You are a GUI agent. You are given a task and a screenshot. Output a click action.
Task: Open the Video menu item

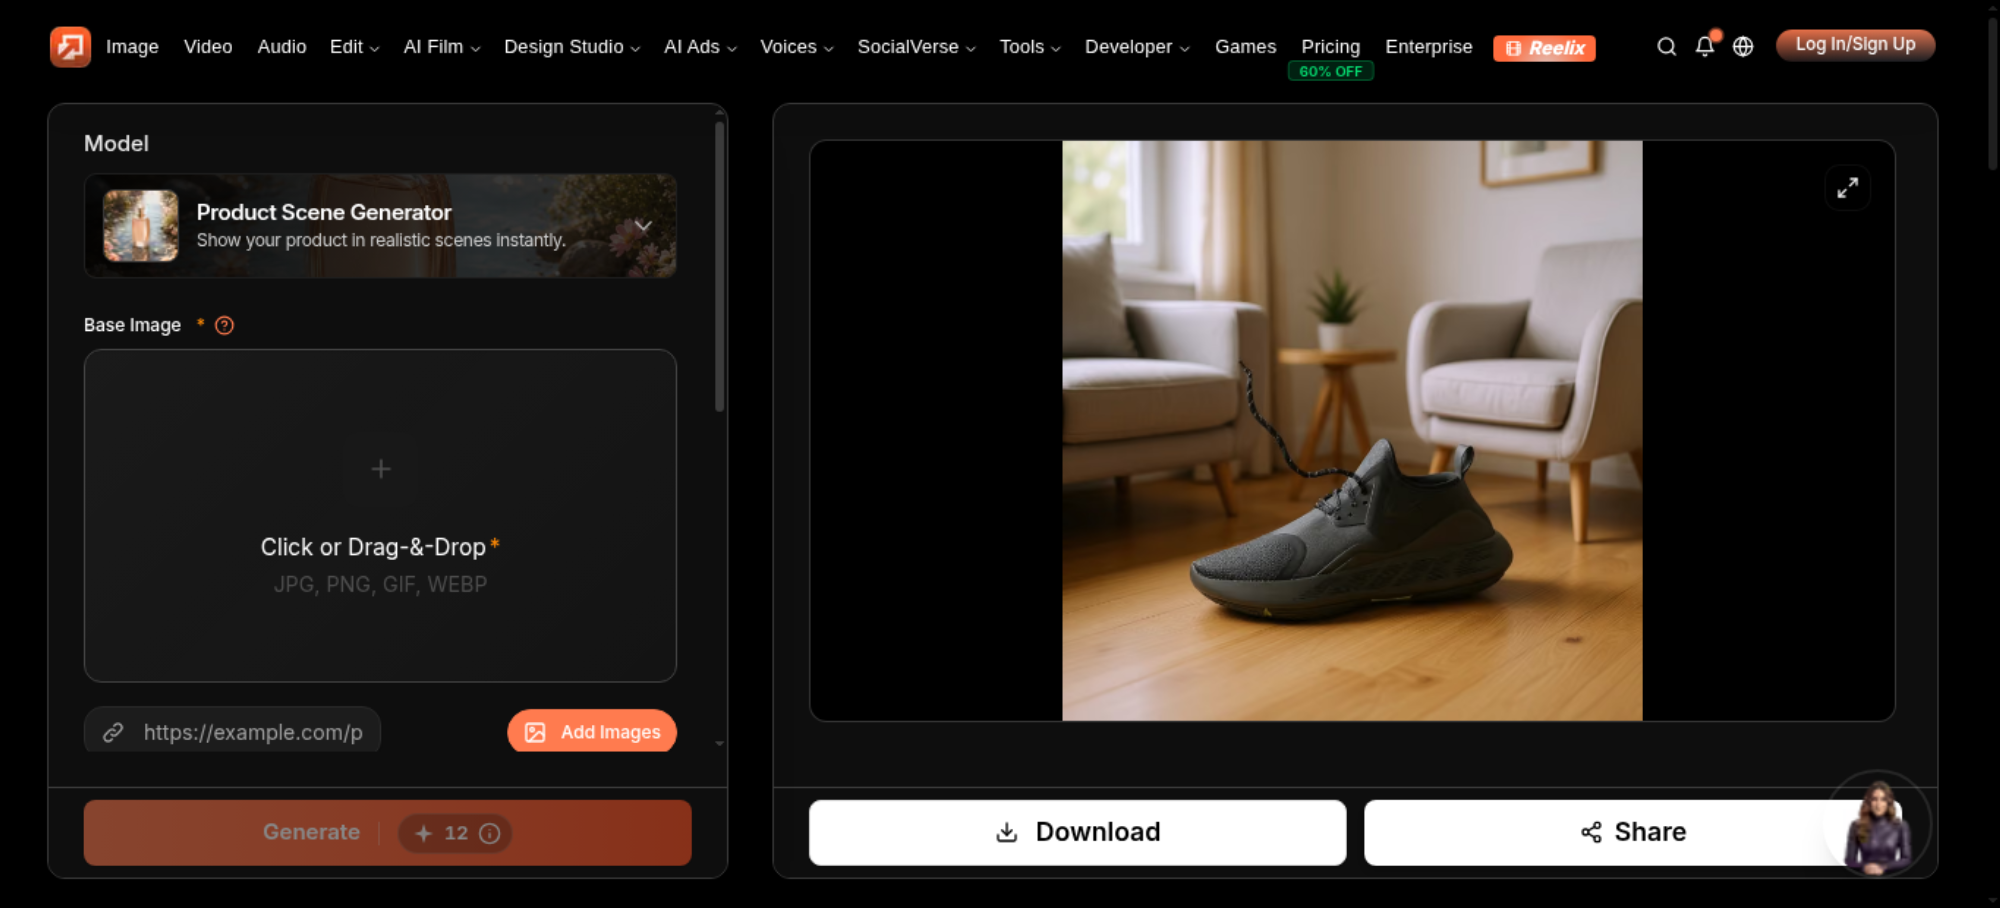(208, 47)
